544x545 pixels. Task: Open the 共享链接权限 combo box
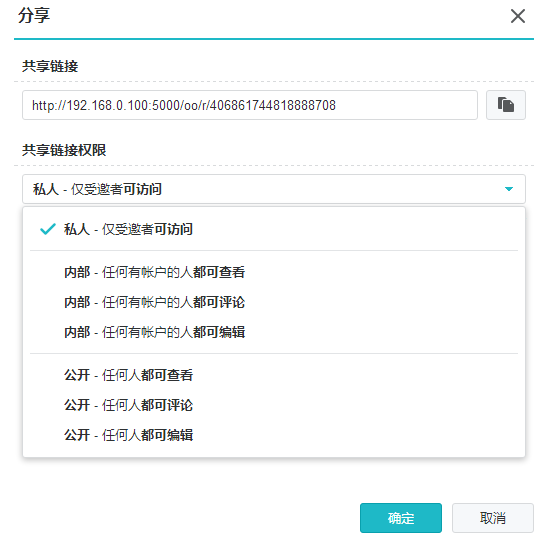(x=274, y=189)
